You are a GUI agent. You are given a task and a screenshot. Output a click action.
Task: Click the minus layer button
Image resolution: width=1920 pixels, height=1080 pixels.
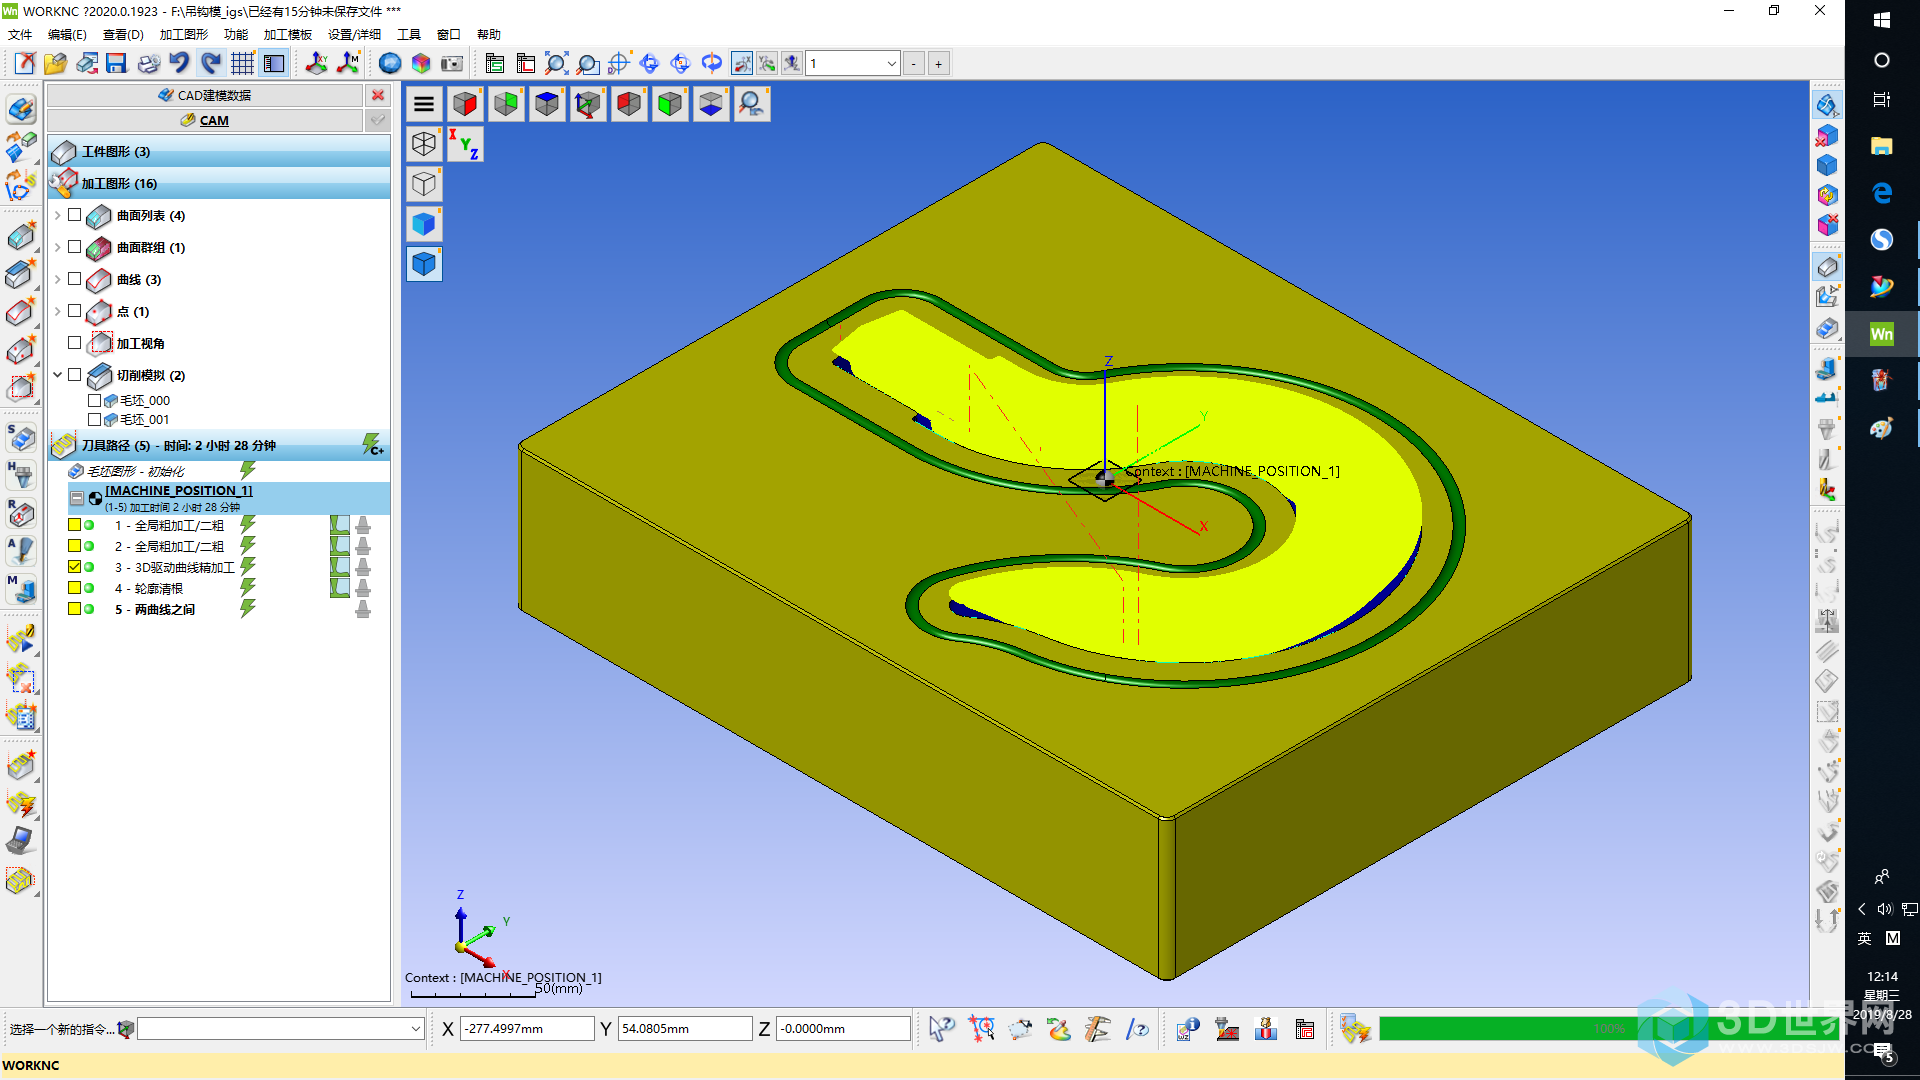[x=914, y=63]
